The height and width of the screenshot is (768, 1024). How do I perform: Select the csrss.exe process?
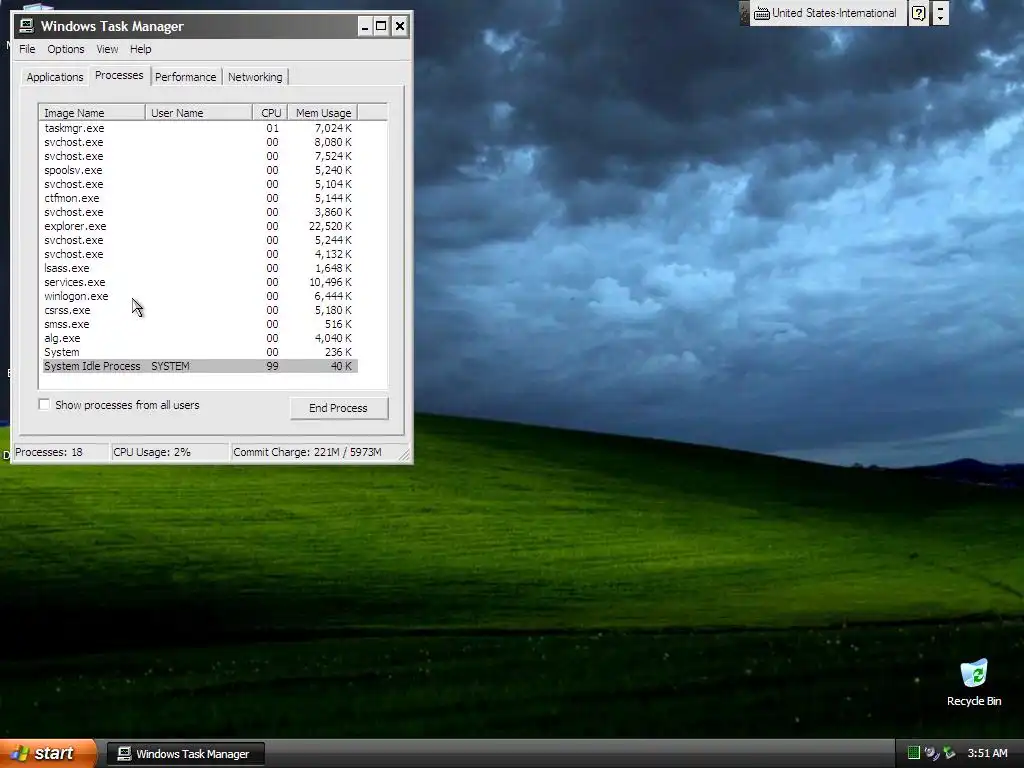click(x=199, y=310)
